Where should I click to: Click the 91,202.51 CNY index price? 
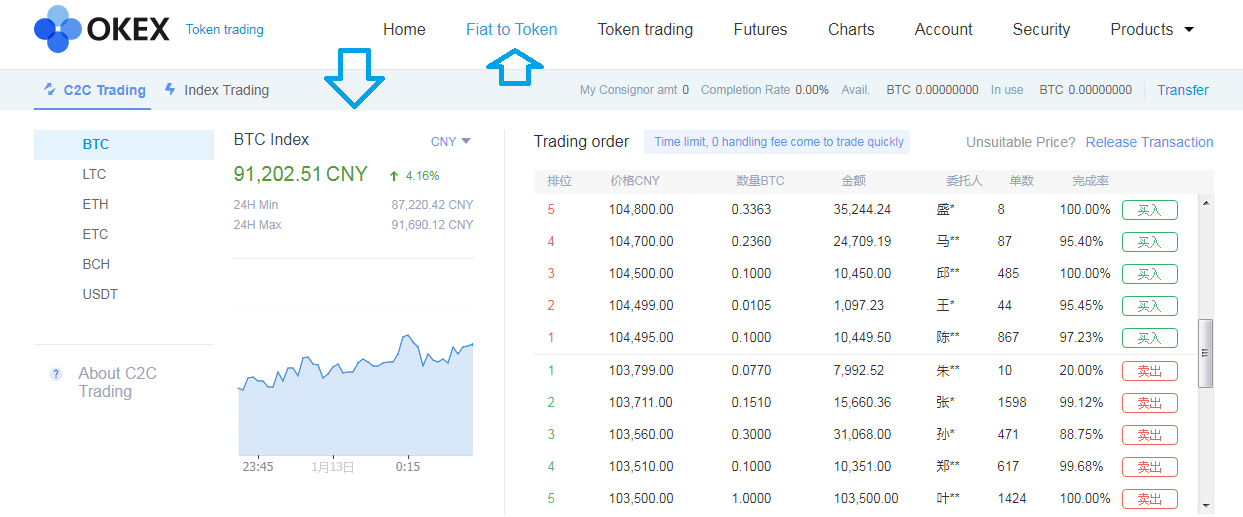pyautogui.click(x=301, y=174)
